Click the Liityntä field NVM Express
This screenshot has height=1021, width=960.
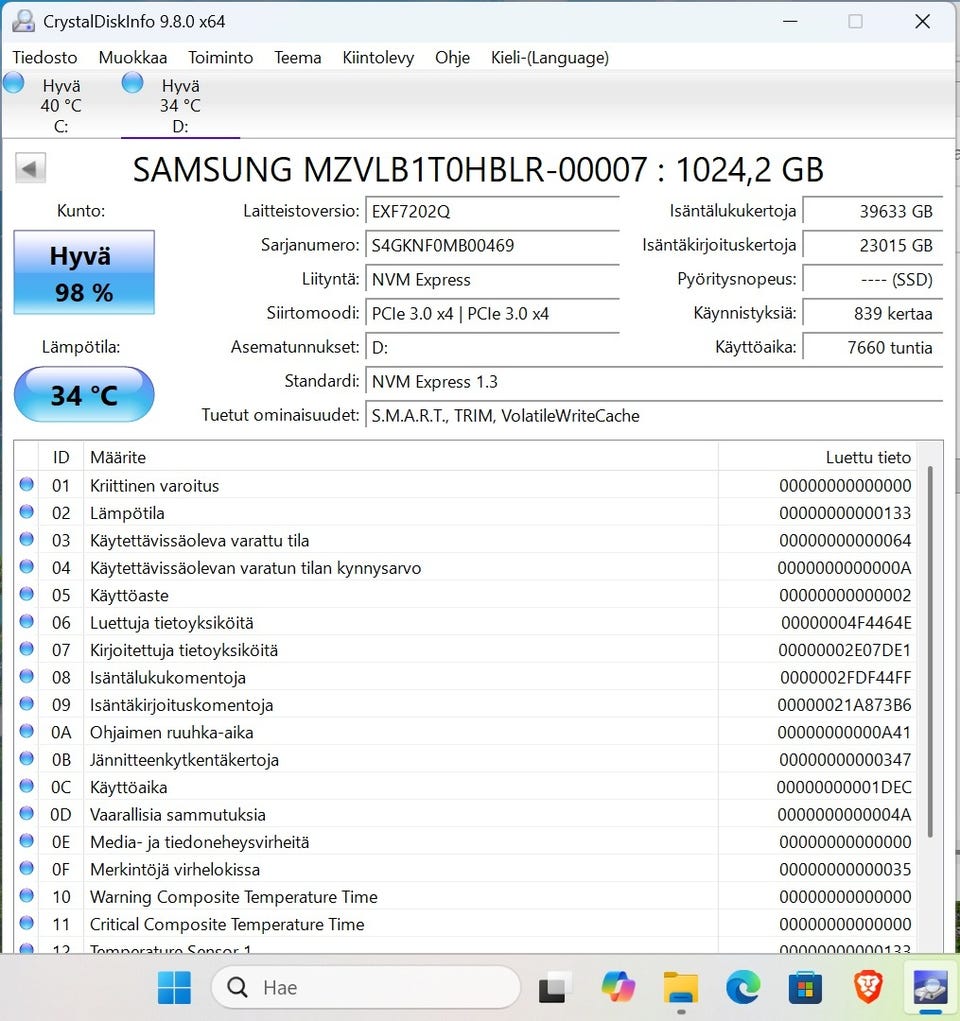[x=492, y=279]
